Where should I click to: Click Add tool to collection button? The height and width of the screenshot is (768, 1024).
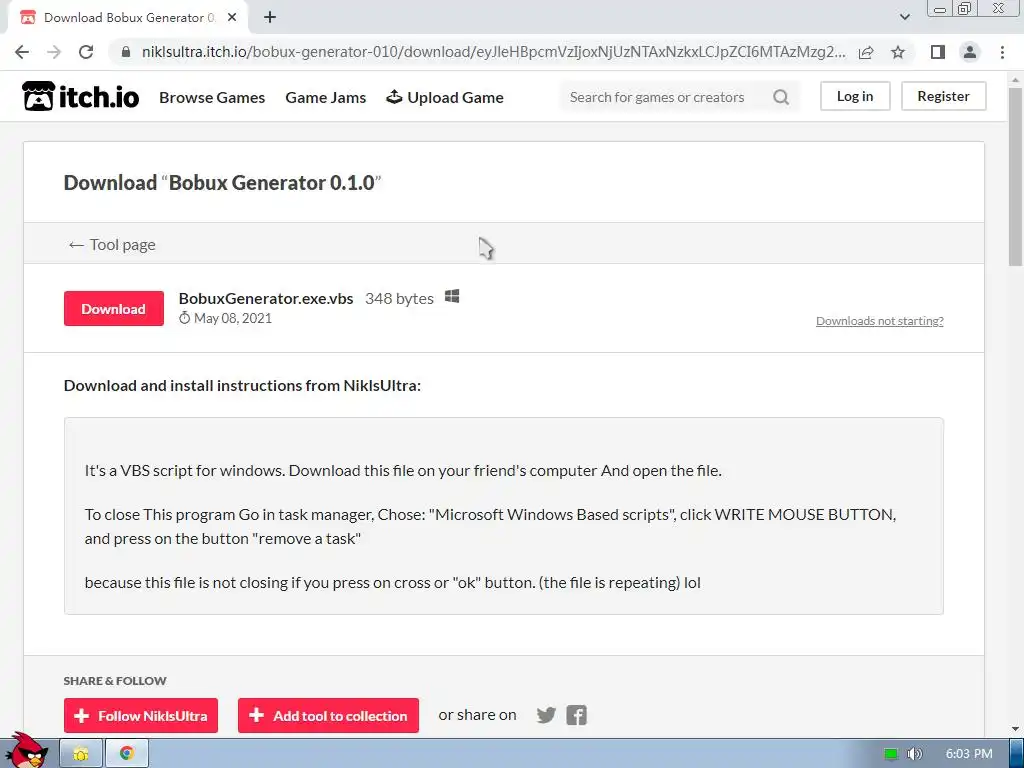tap(328, 716)
